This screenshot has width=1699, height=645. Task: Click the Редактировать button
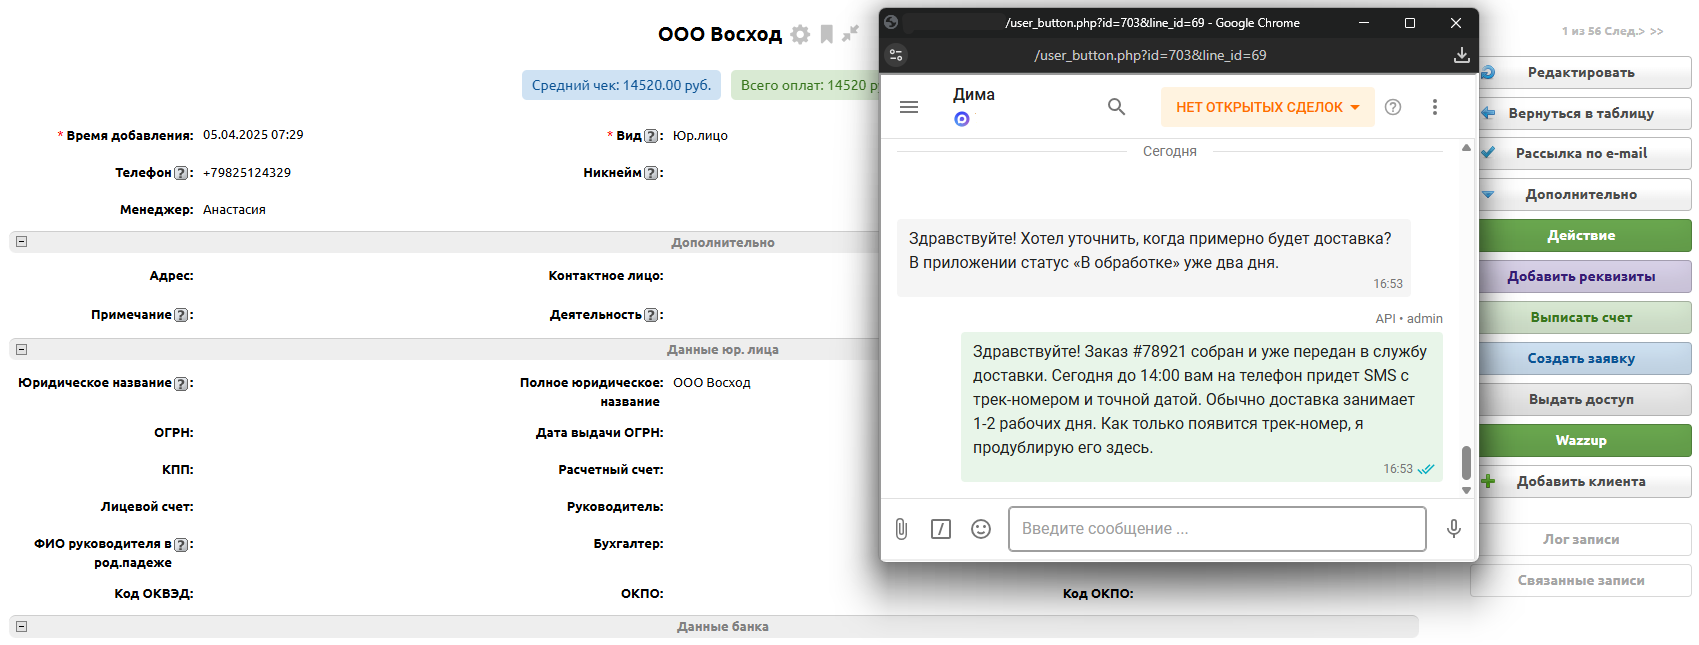[1580, 73]
